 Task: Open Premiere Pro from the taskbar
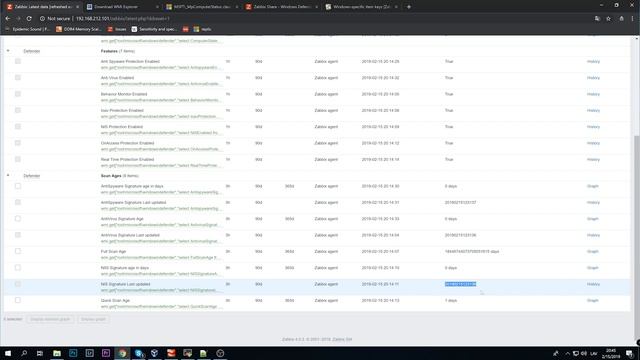tap(106, 353)
